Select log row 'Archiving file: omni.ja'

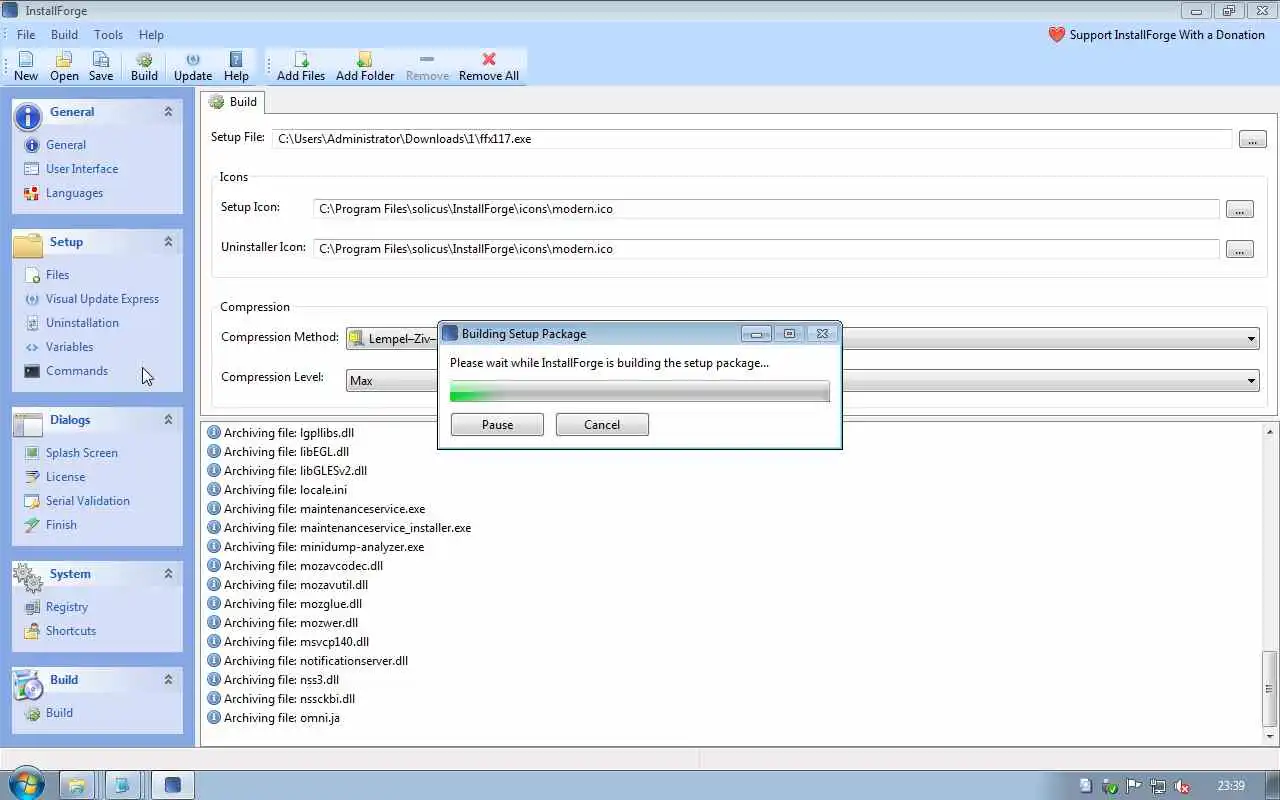(x=273, y=718)
